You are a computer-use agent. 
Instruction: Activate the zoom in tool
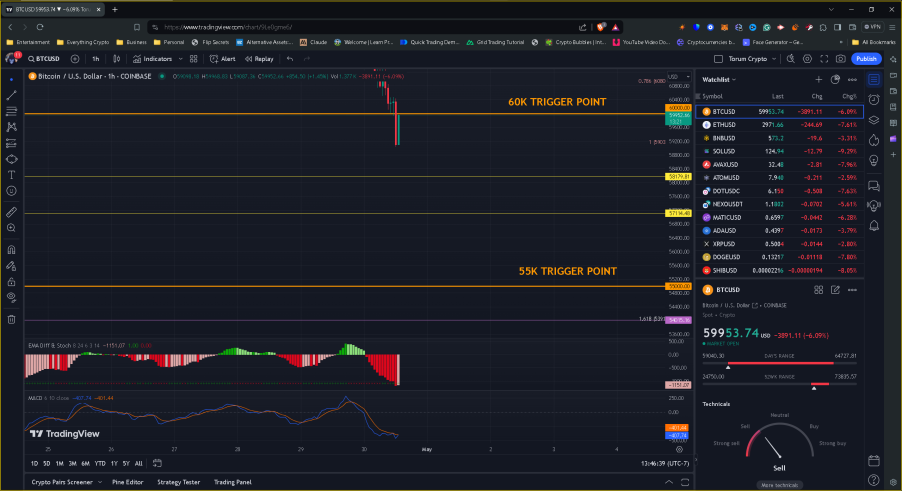[11, 228]
